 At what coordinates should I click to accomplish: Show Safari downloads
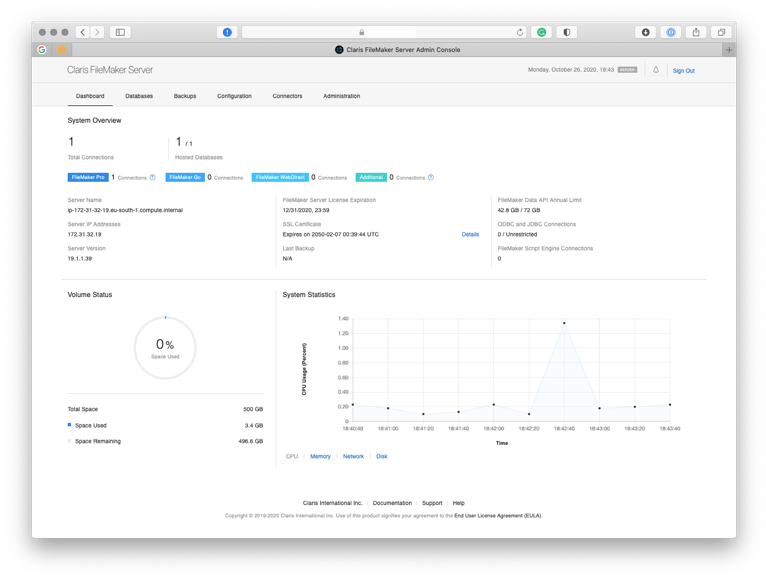pyautogui.click(x=645, y=32)
